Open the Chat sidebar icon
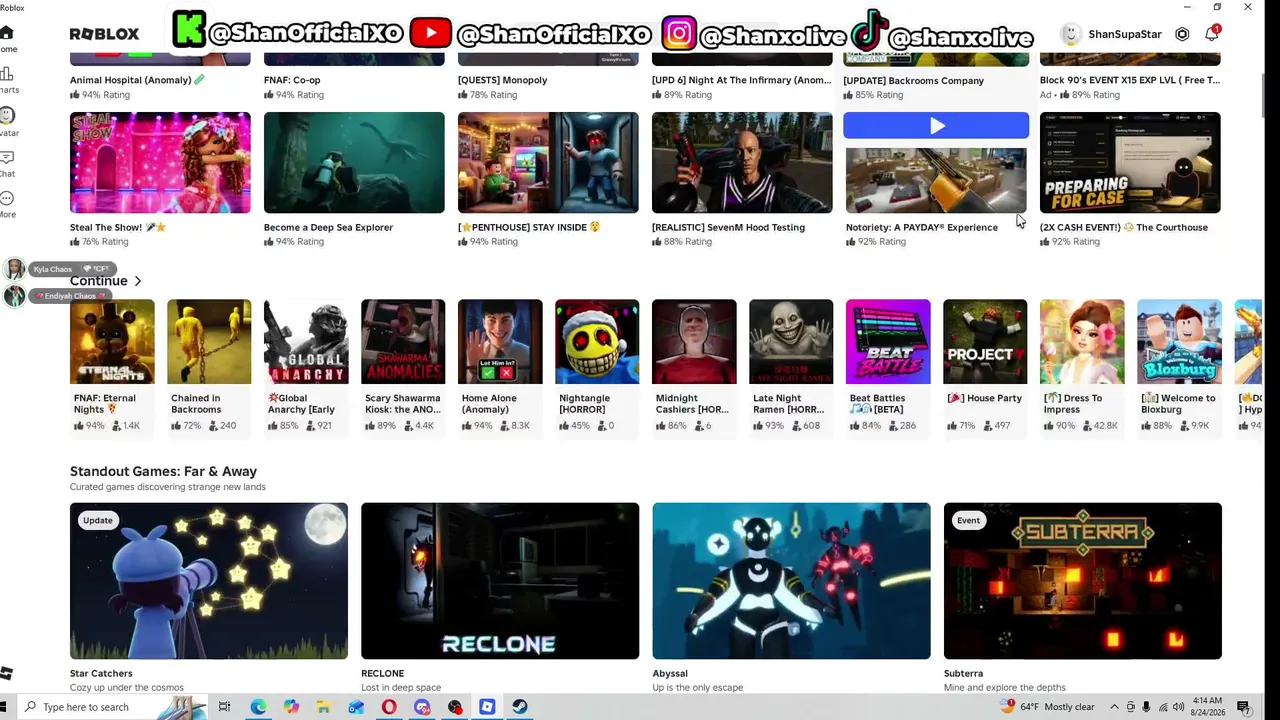 pos(6,158)
